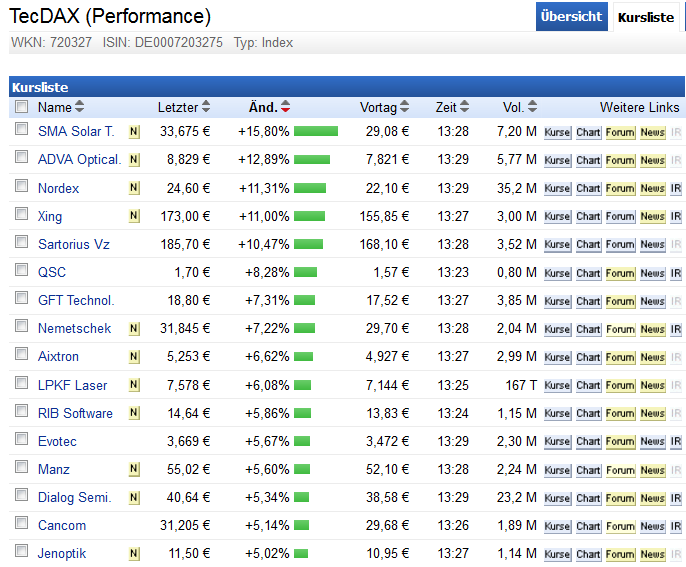Image resolution: width=686 pixels, height=567 pixels.
Task: Toggle the select-all checkbox in the header row
Action: coord(21,107)
